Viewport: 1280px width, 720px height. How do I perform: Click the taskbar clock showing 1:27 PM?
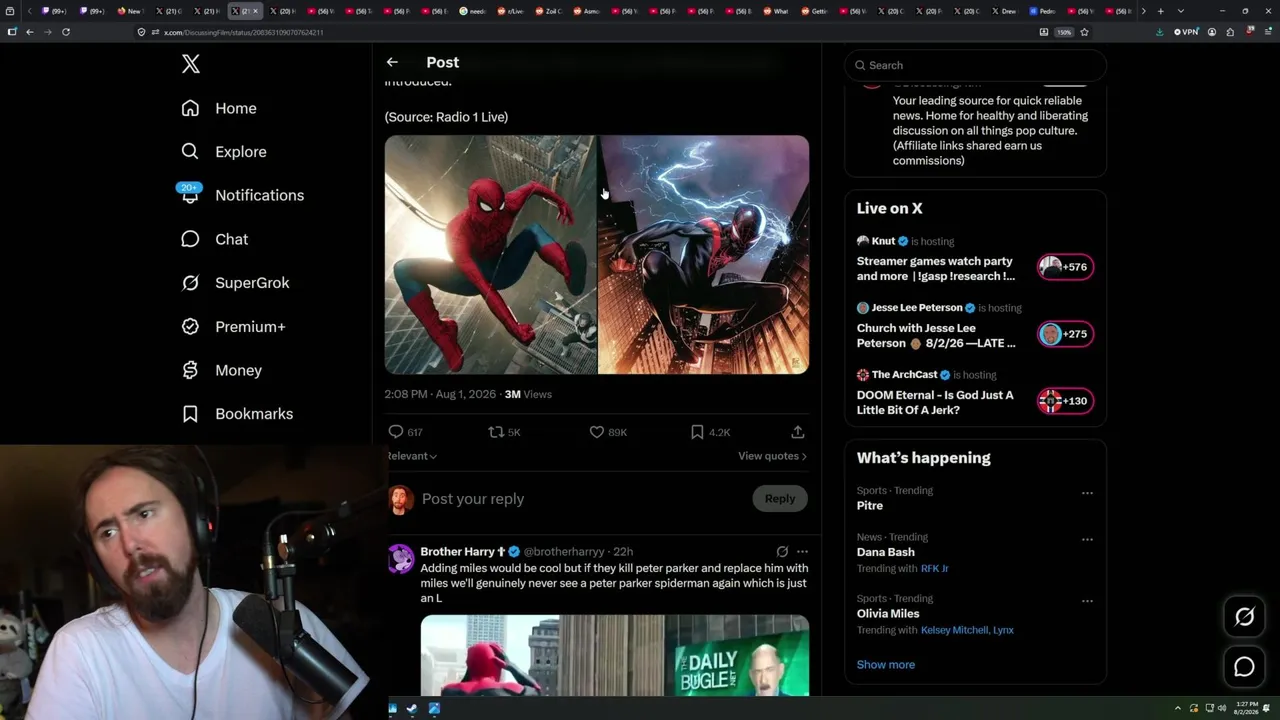pos(1246,709)
